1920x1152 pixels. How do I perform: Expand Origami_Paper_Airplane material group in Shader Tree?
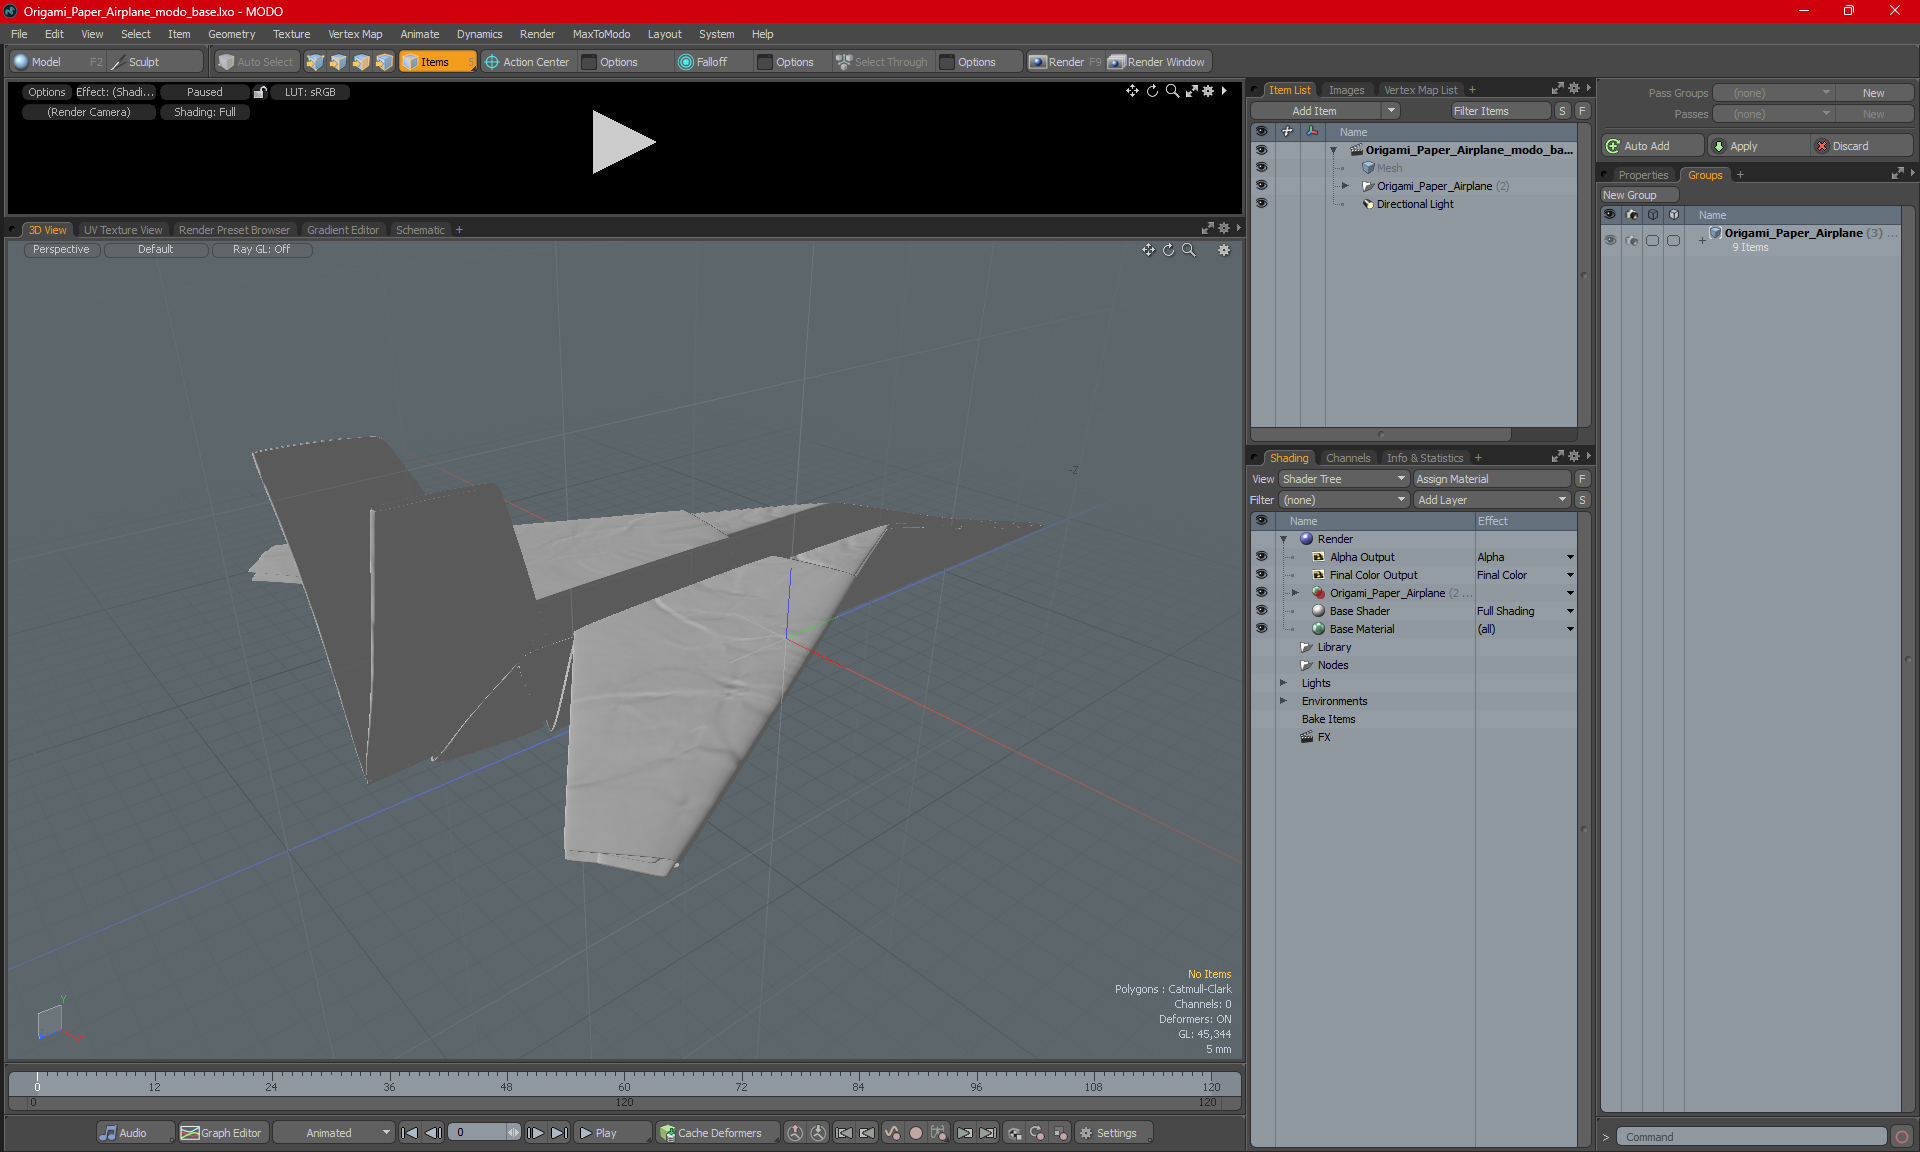pos(1296,593)
